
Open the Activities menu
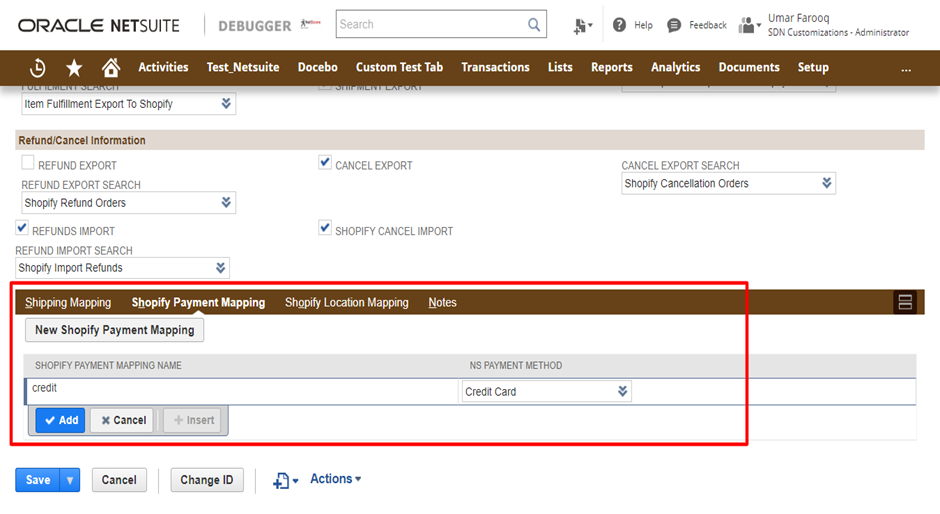(x=163, y=67)
